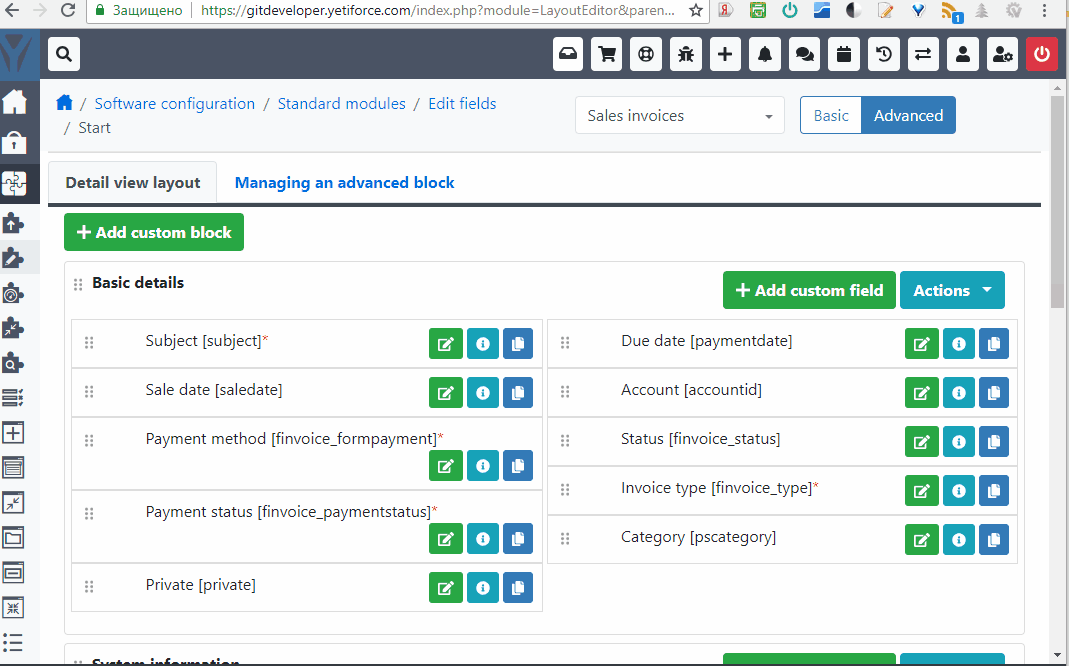This screenshot has width=1069, height=666.
Task: Open the global search magnifier
Action: coord(64,54)
